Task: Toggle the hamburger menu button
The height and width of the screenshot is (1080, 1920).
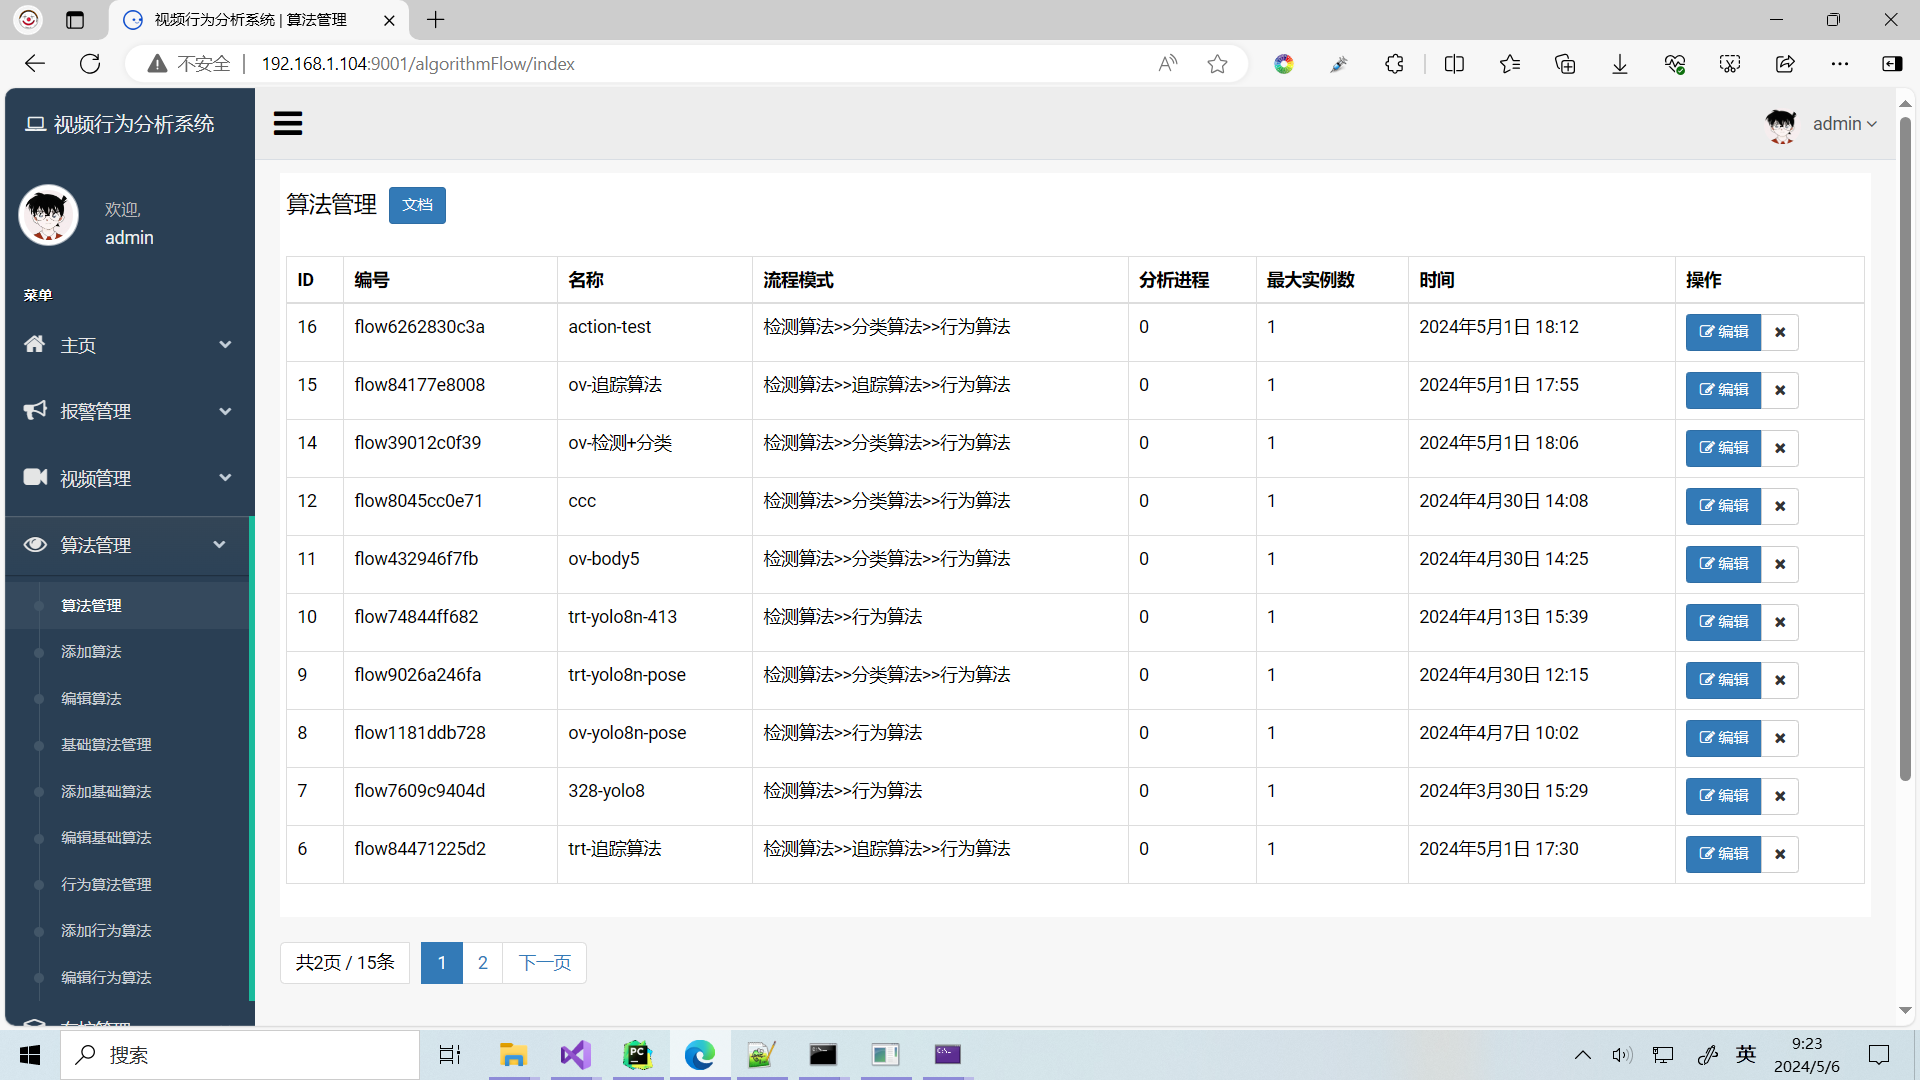Action: coord(289,123)
